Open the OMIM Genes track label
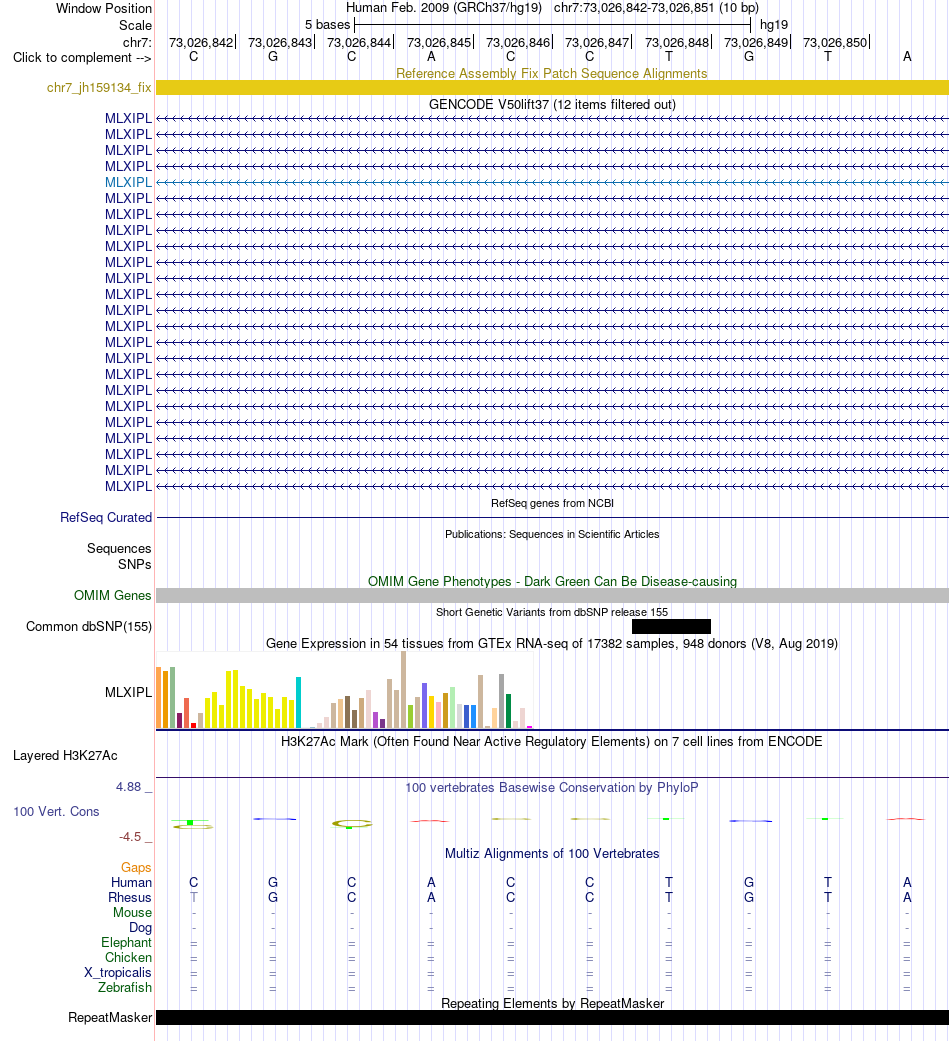 point(113,596)
